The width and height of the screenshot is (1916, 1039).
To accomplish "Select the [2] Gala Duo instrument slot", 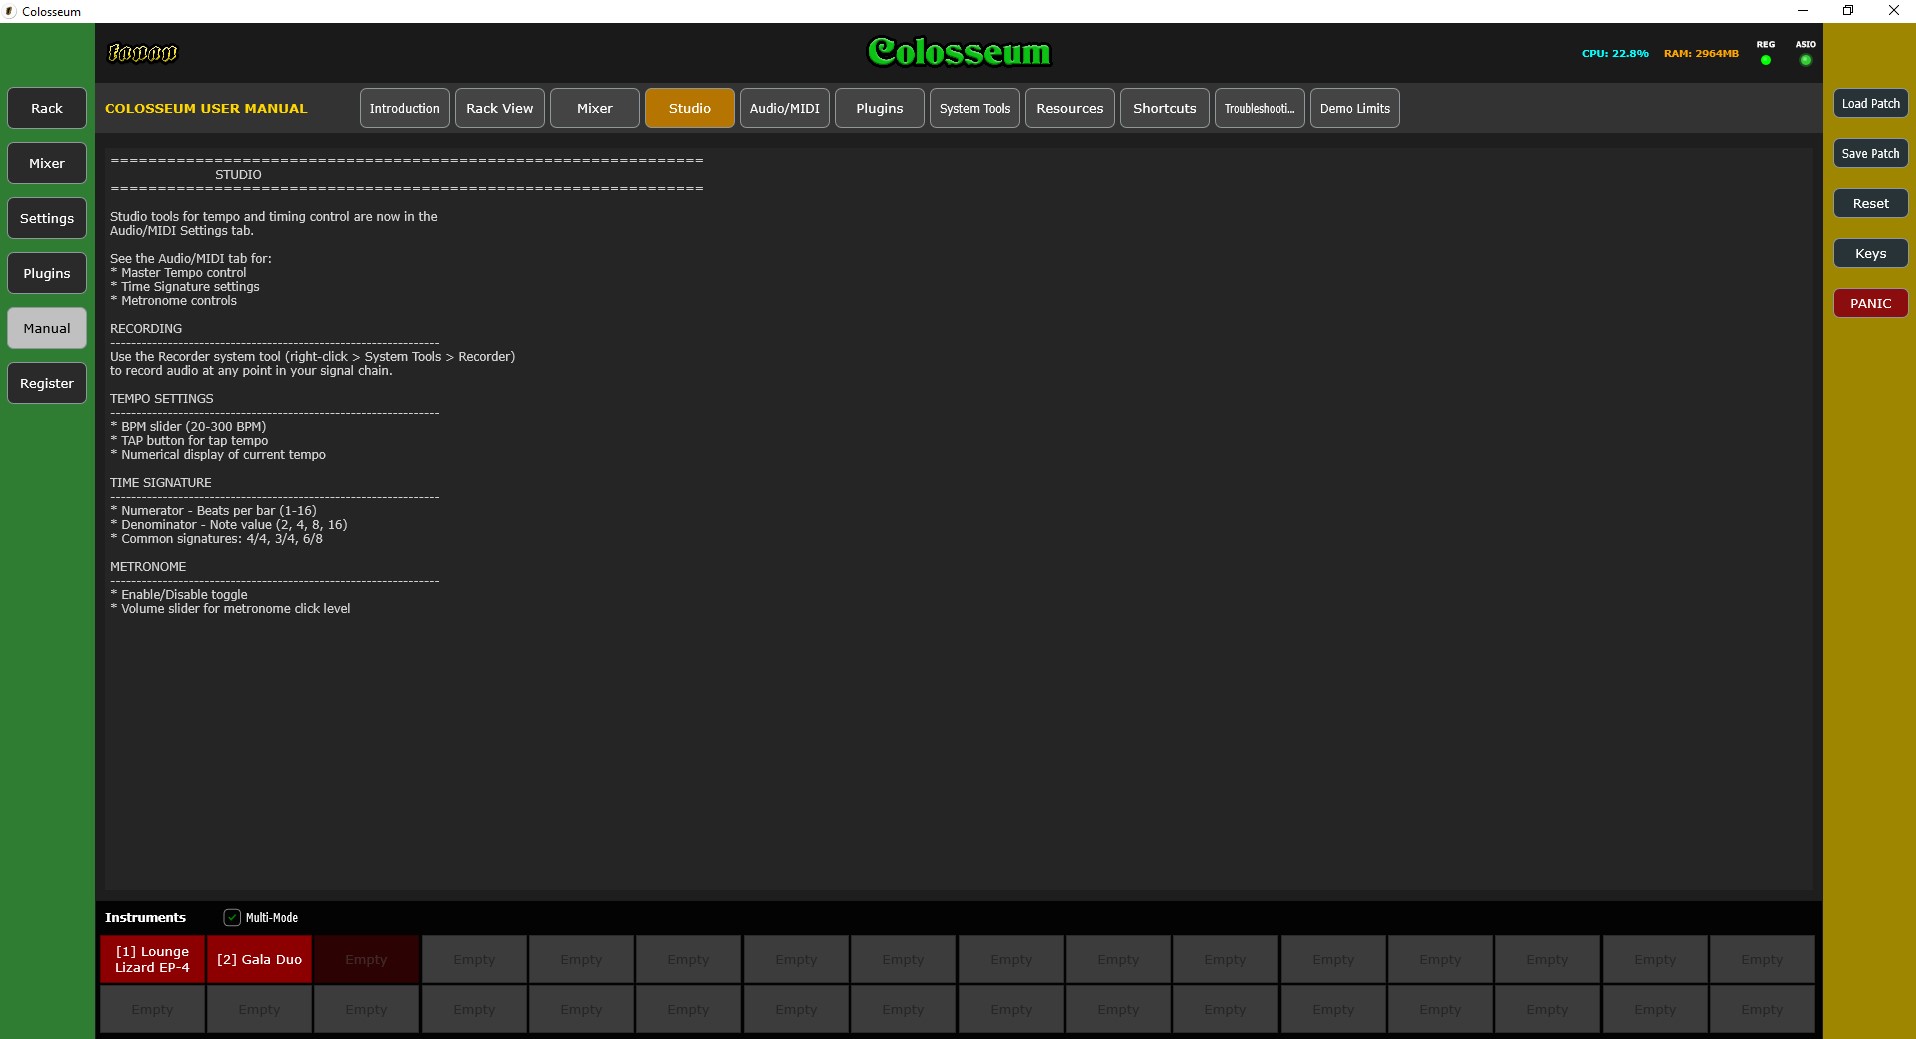I will pos(259,959).
